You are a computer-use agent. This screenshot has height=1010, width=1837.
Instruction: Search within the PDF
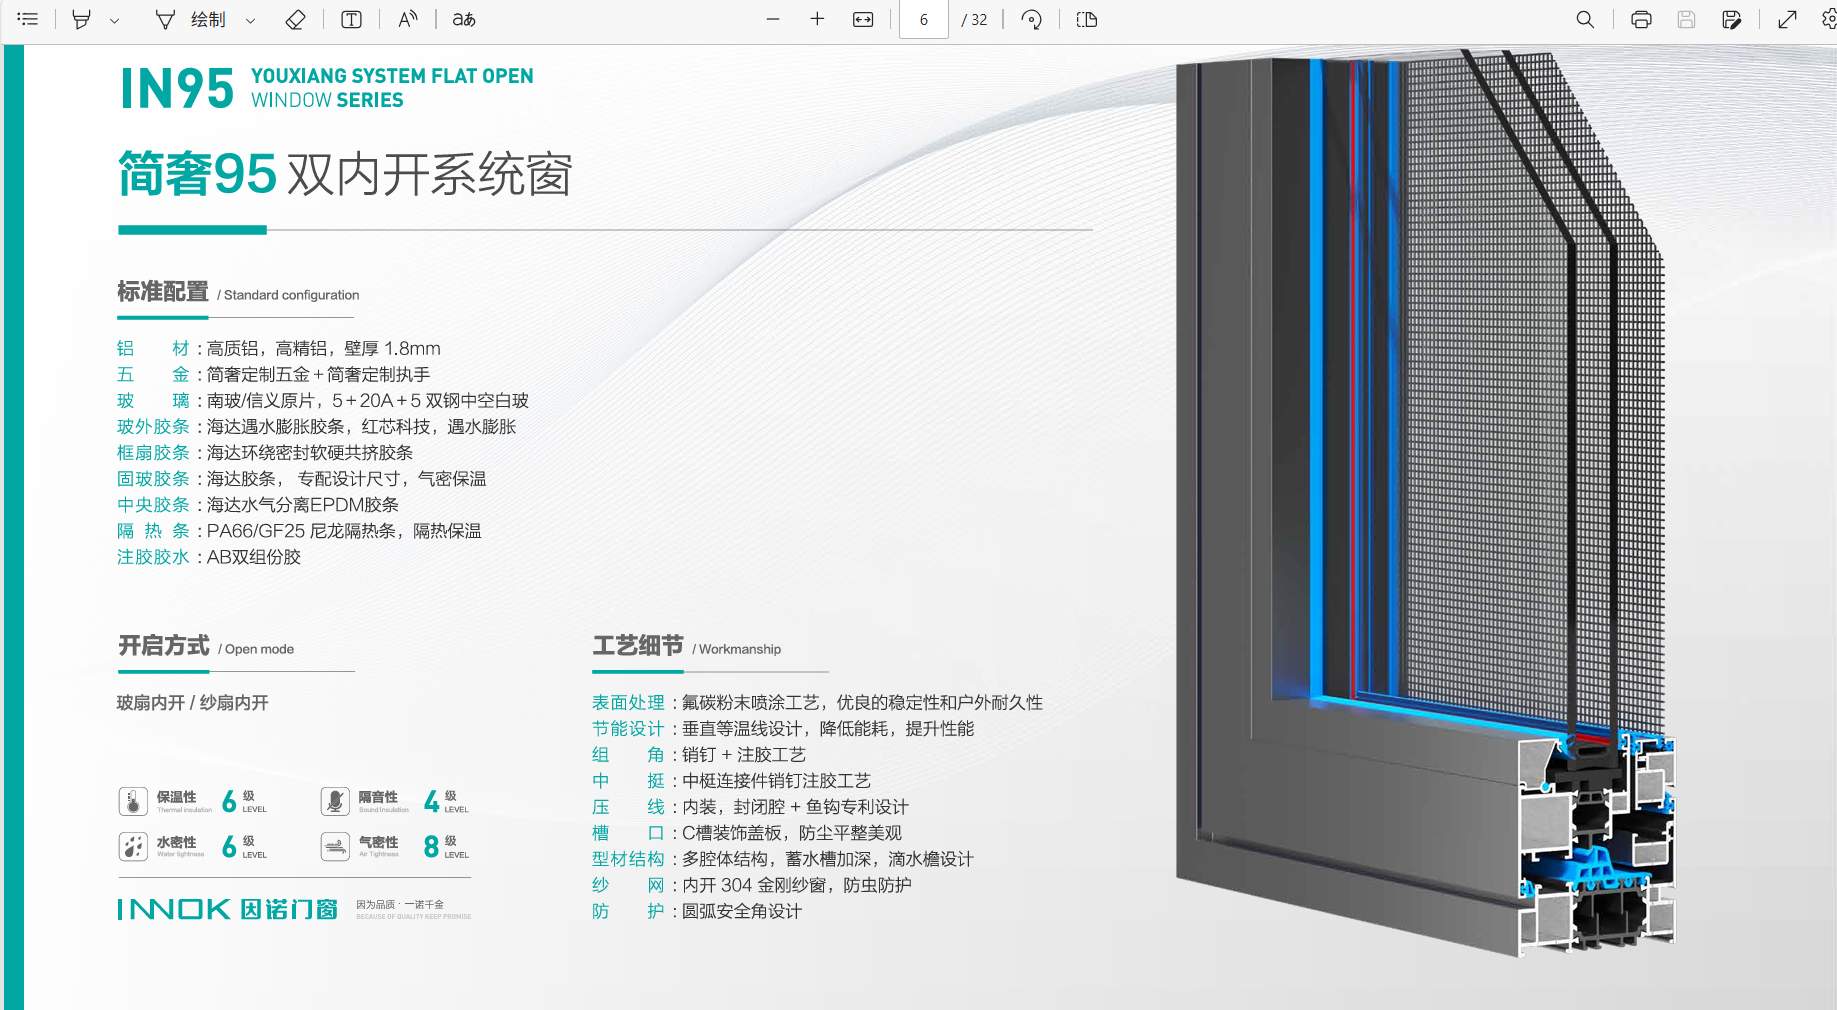1585,19
